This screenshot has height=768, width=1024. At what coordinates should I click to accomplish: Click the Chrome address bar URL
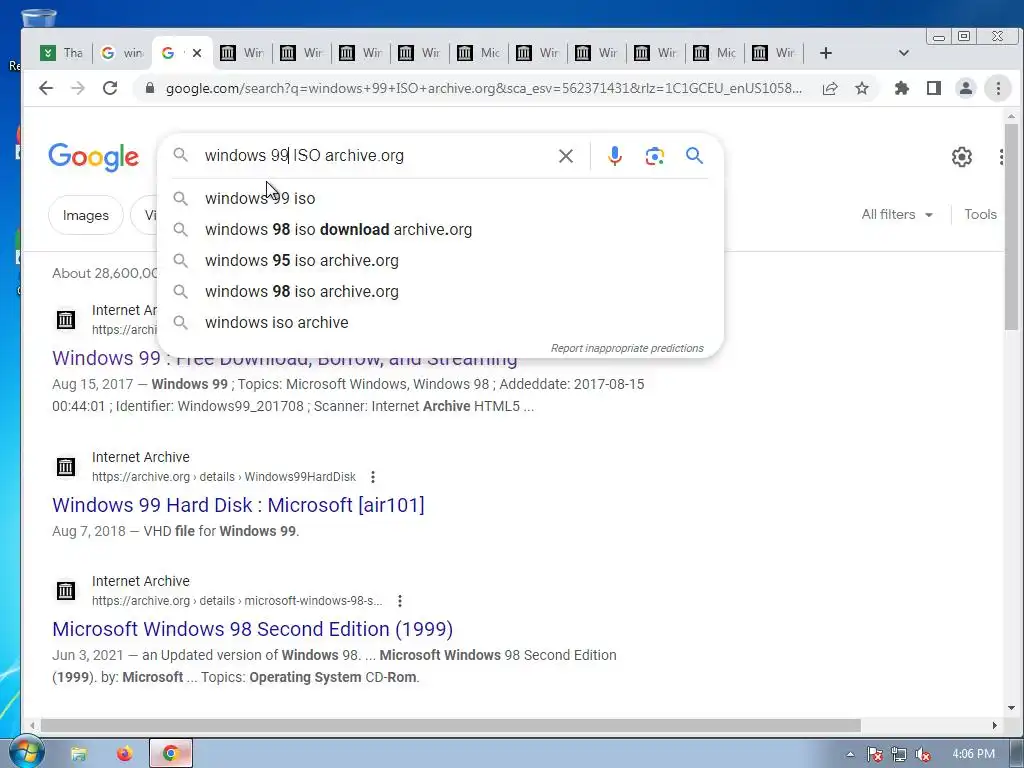point(483,88)
